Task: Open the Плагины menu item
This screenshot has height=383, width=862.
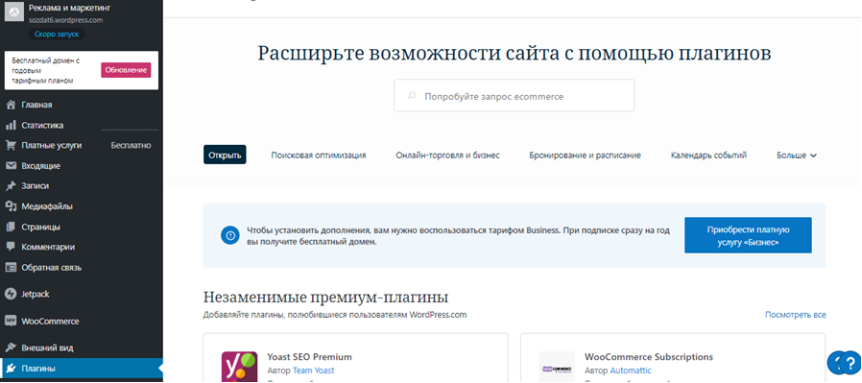Action: [81, 368]
